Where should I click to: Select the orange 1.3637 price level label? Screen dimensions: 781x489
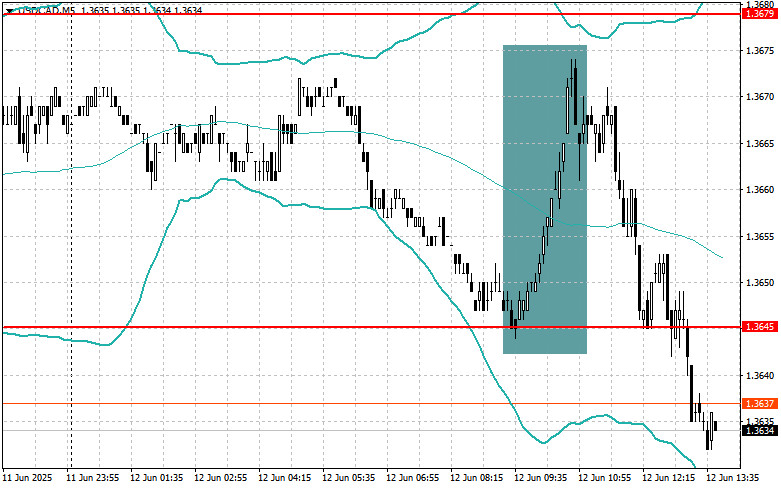(x=760, y=403)
